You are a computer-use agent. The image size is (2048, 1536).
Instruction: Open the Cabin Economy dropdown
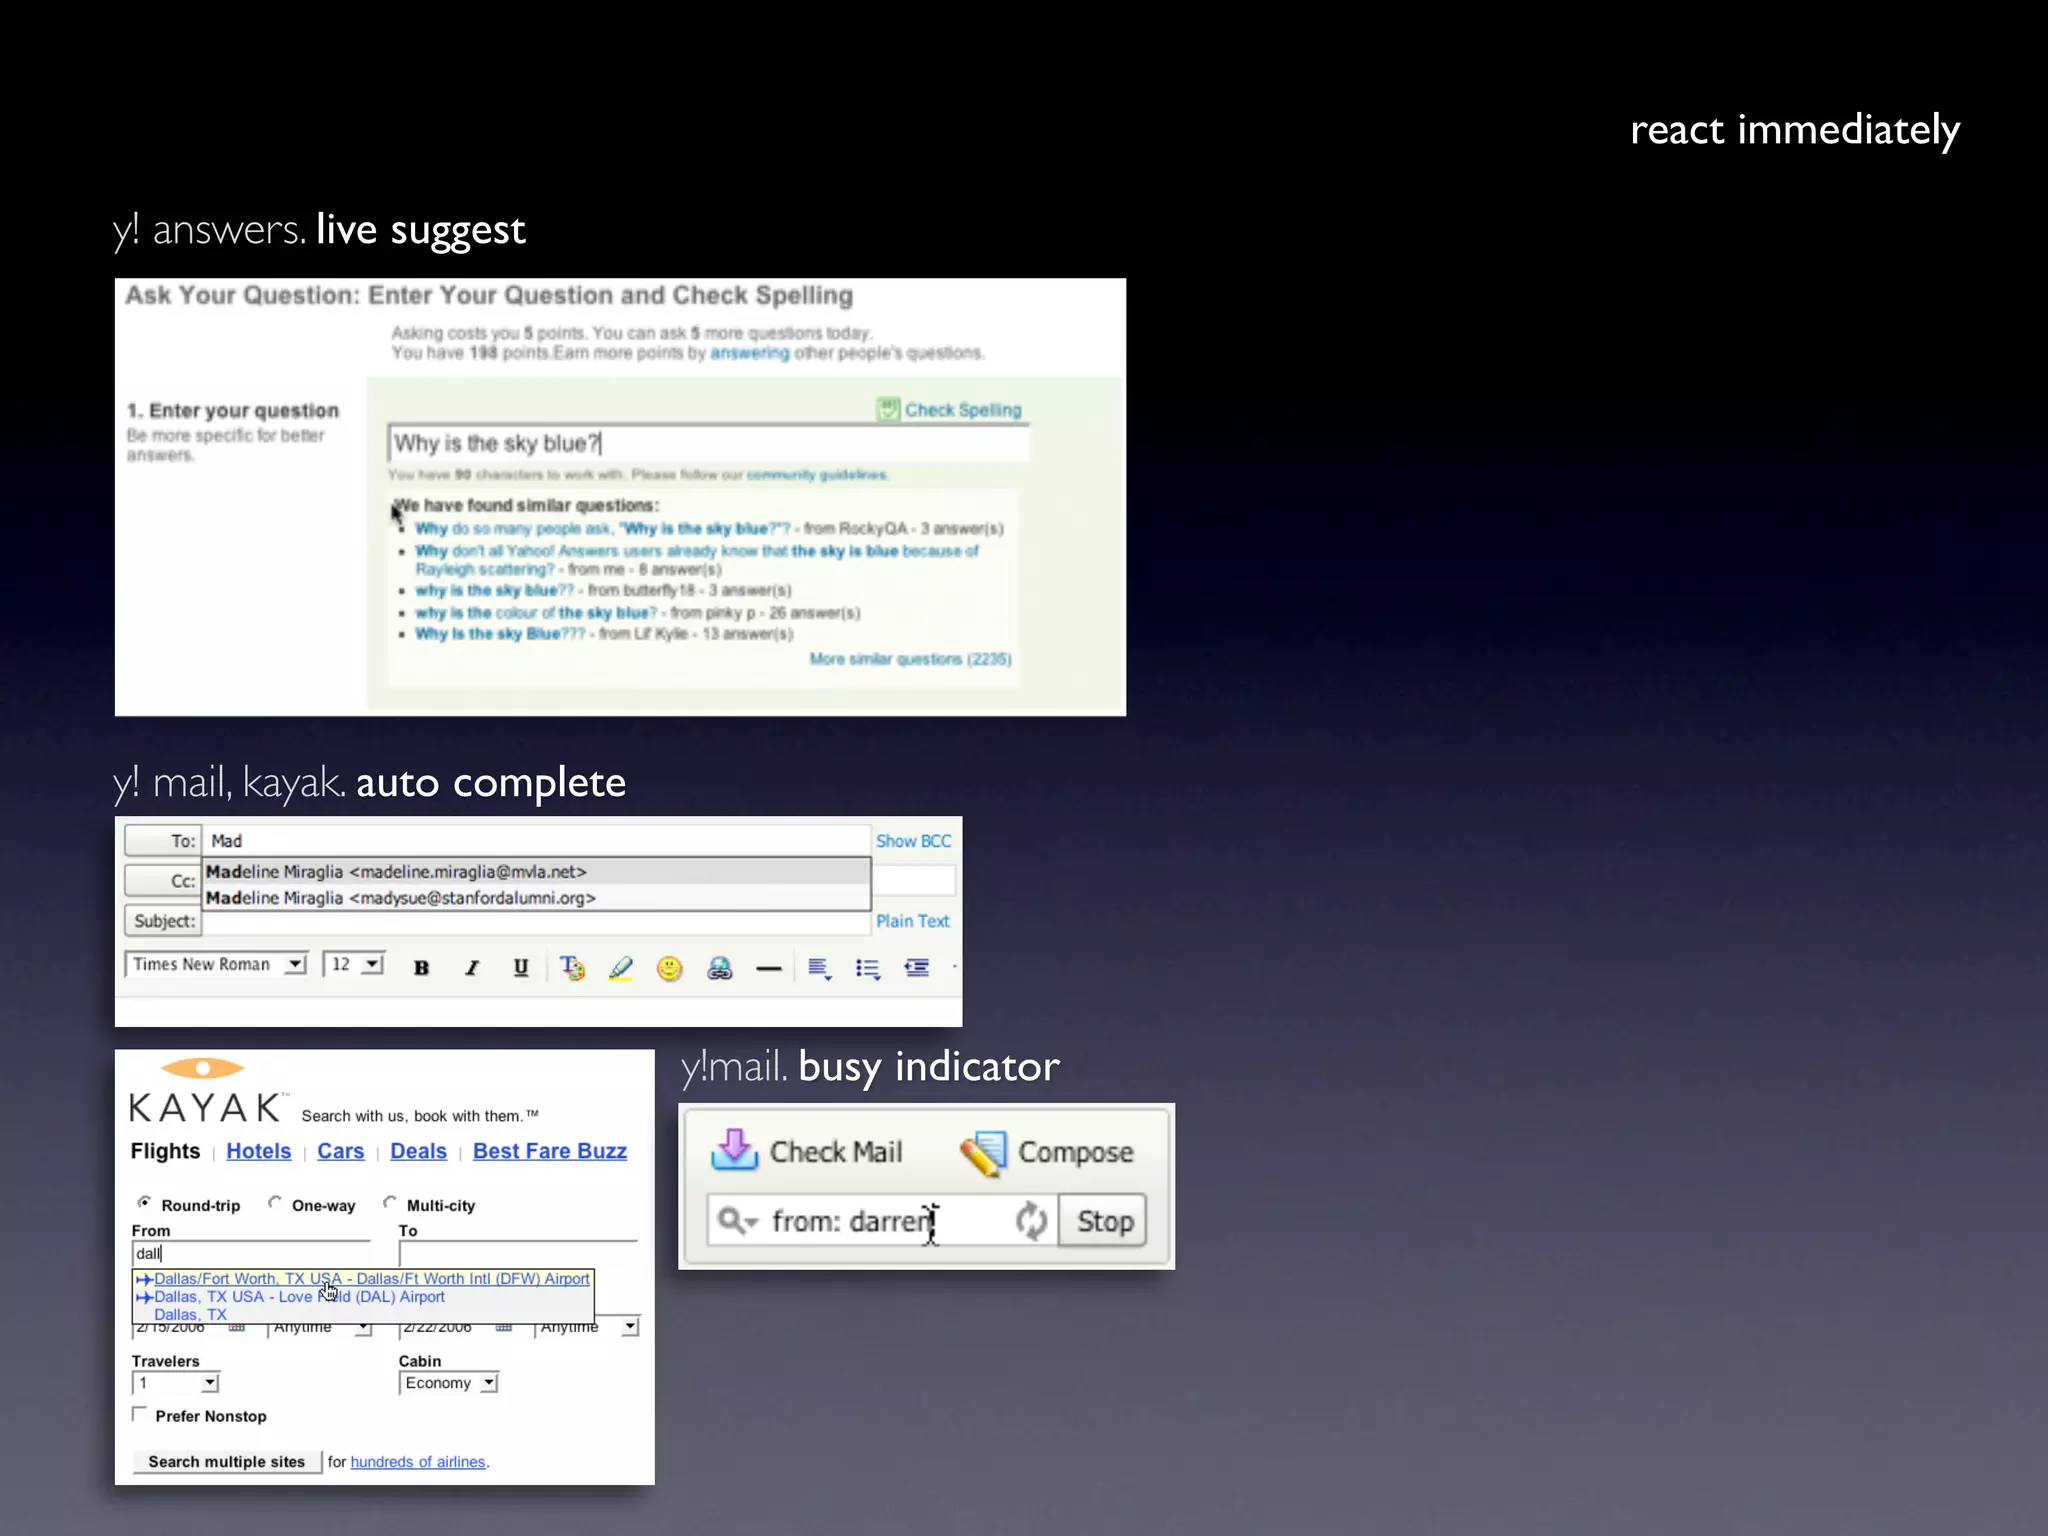click(x=448, y=1383)
